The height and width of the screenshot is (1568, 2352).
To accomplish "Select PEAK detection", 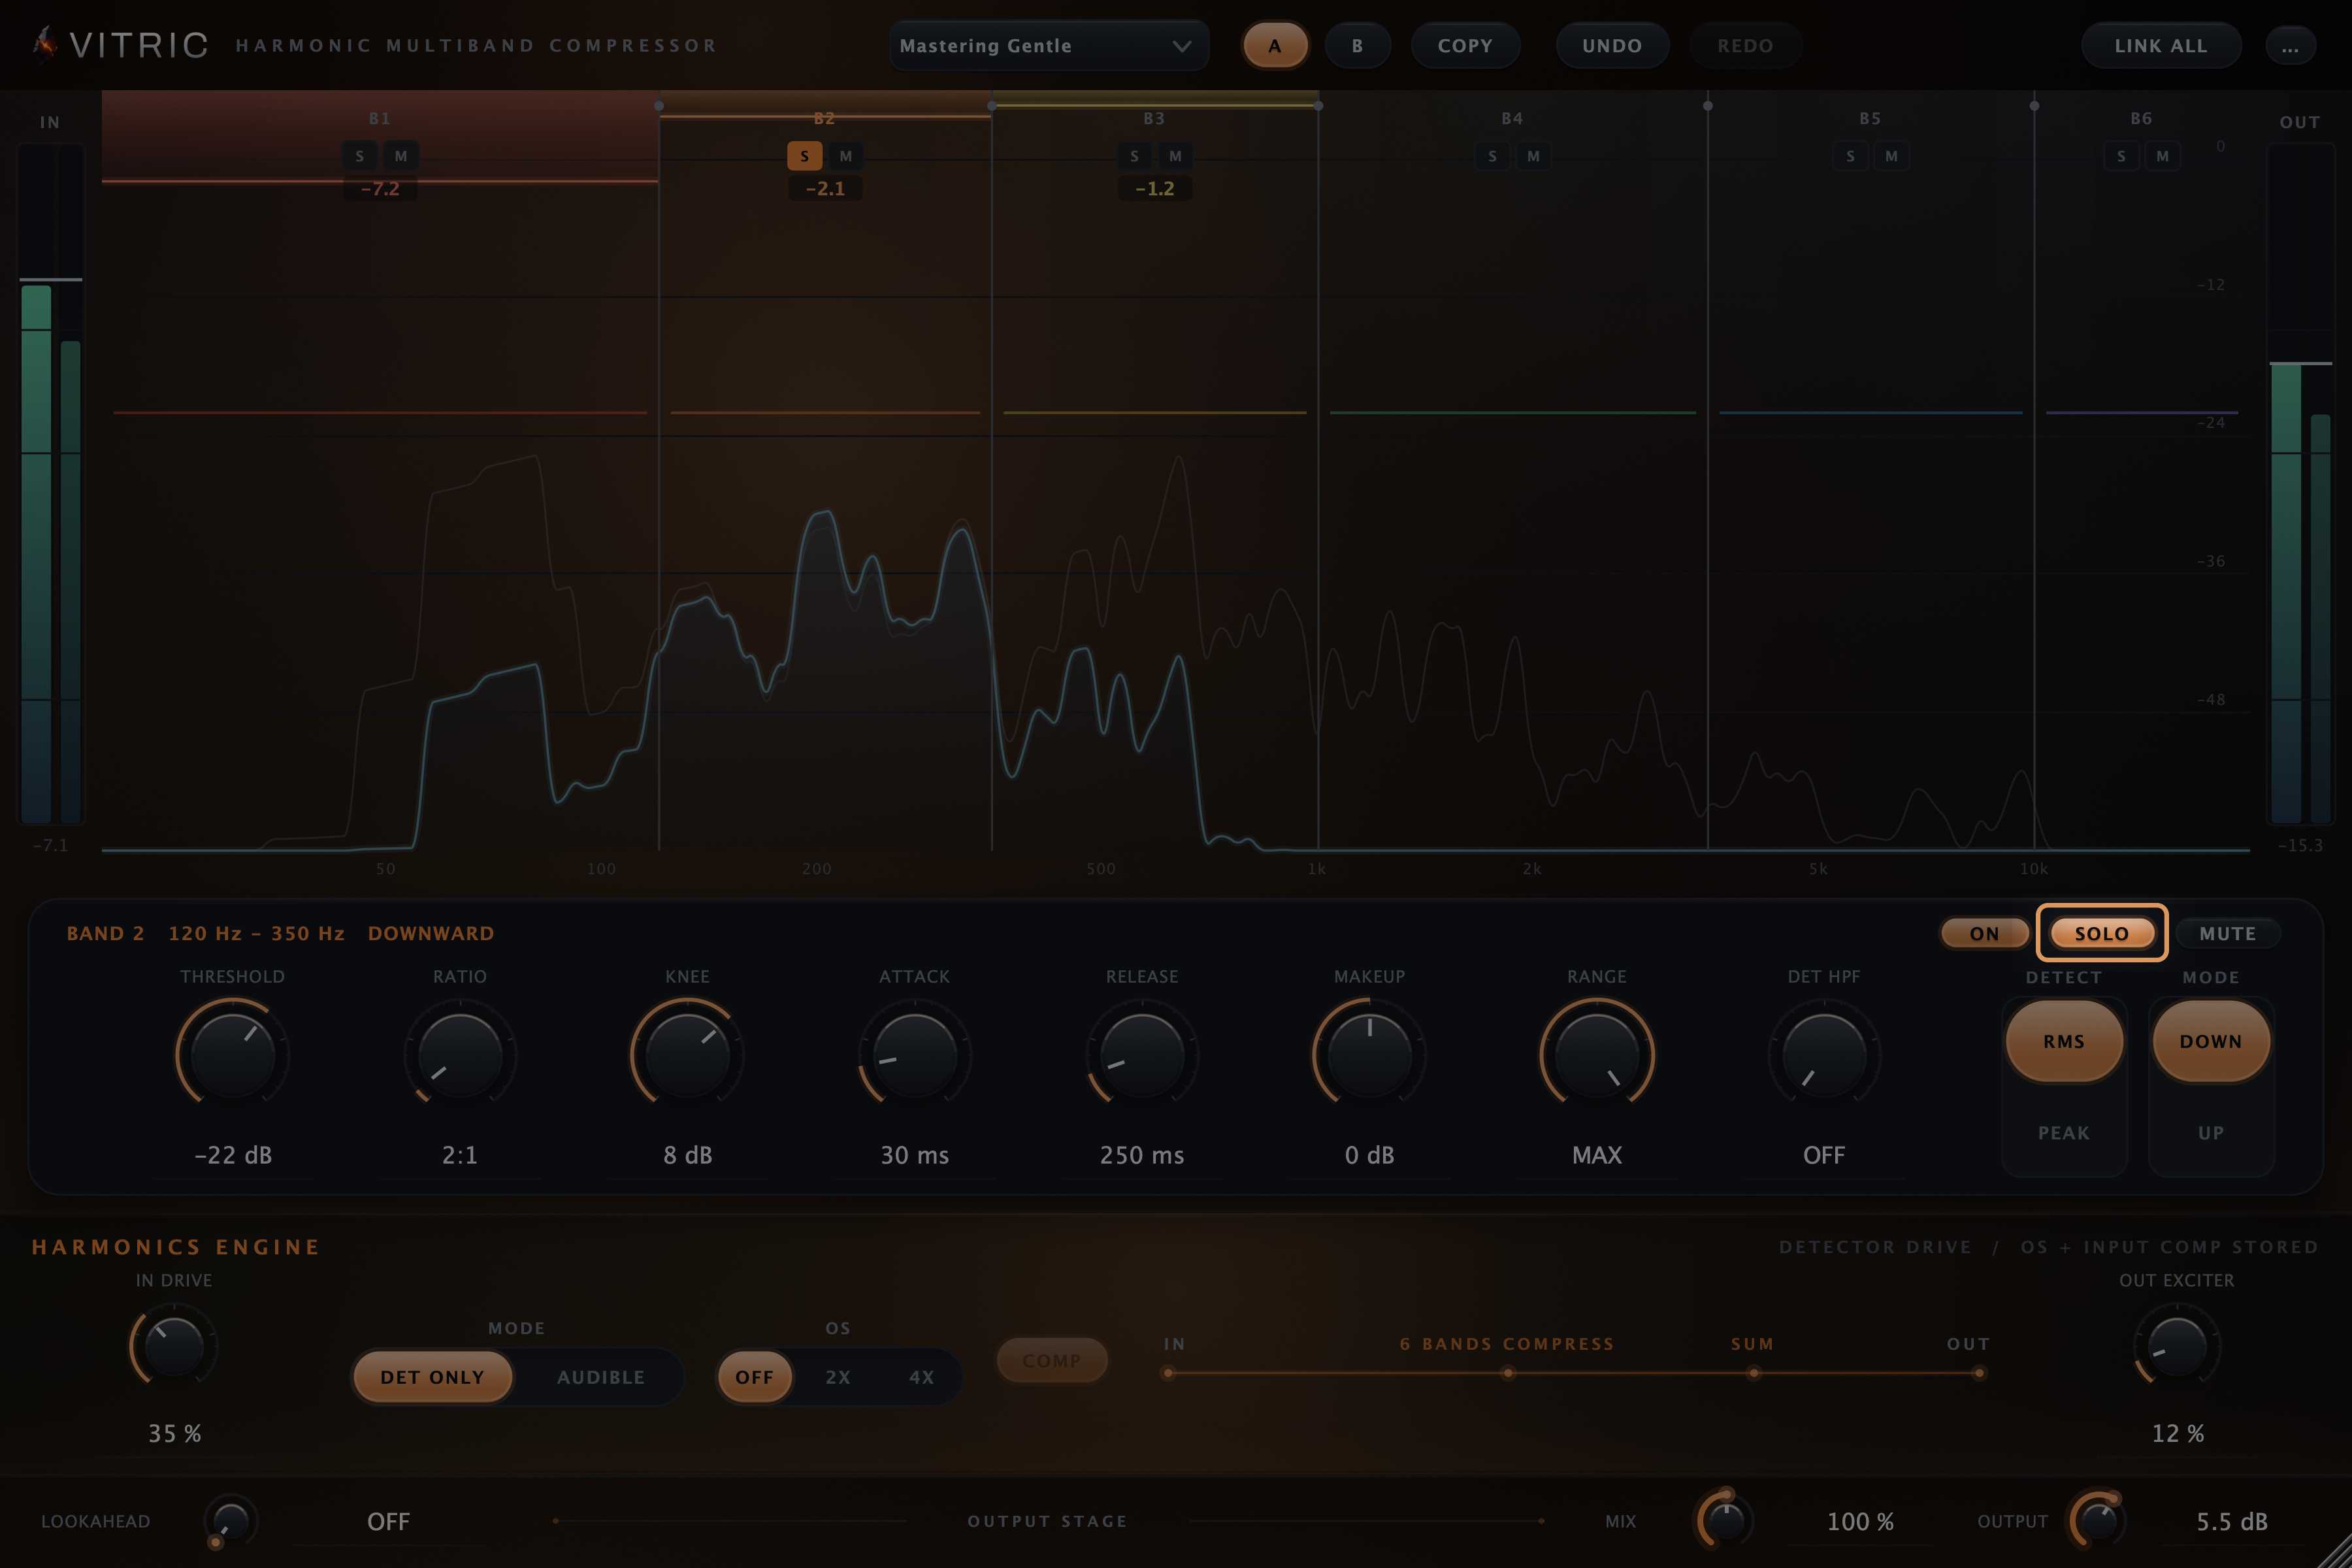I will tap(2064, 1133).
